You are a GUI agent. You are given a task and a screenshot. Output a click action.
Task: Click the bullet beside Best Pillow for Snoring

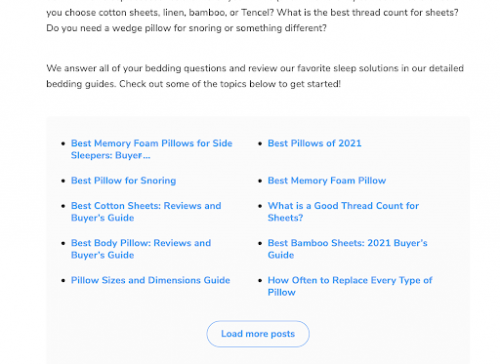tap(63, 181)
